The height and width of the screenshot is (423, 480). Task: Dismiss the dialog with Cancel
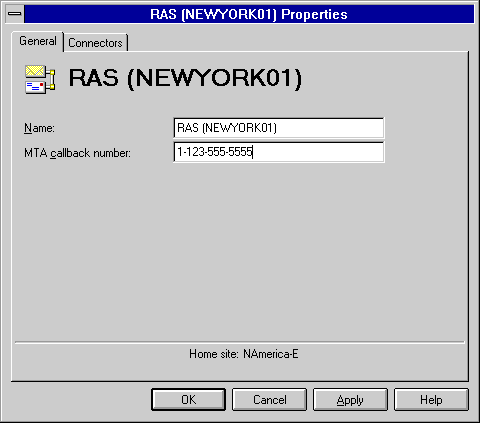[x=269, y=399]
